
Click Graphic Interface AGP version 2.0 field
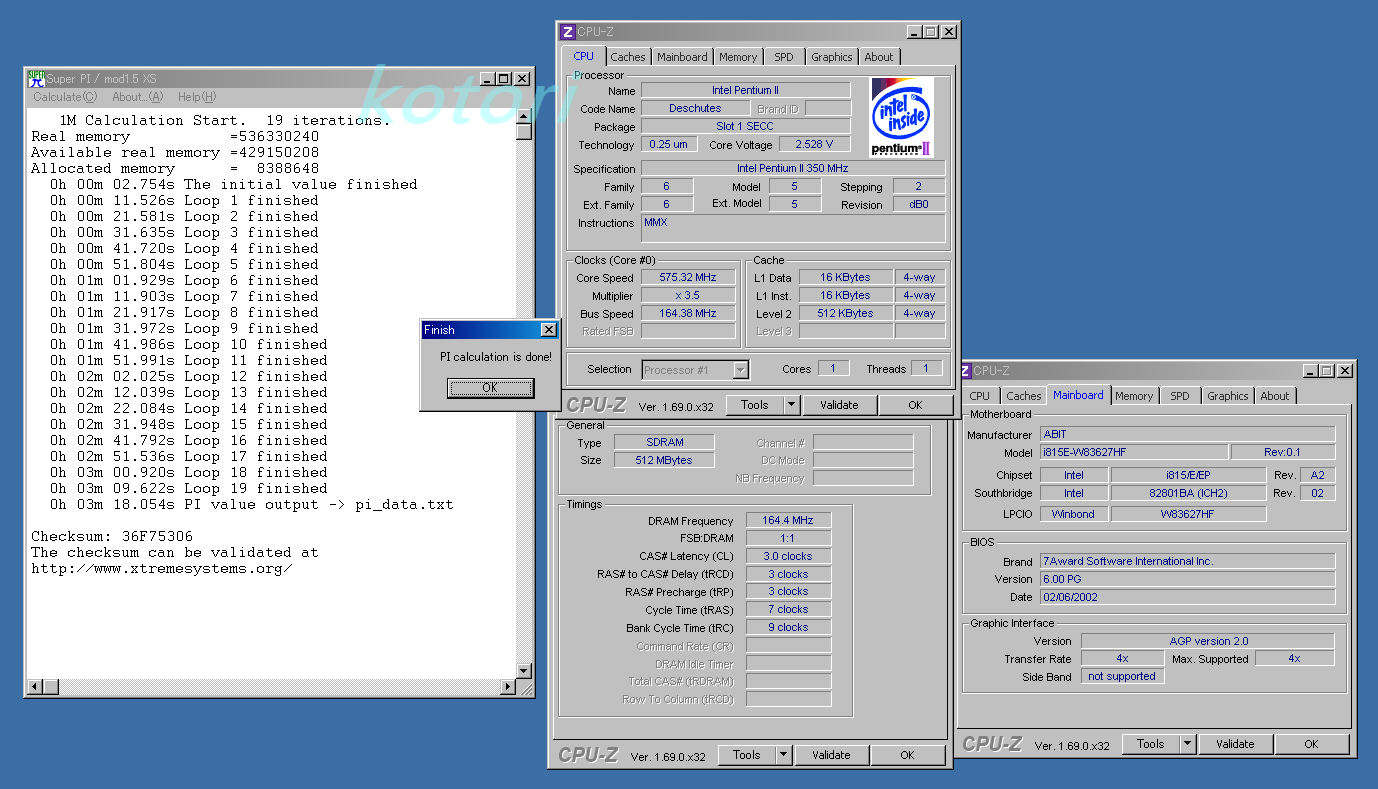1208,642
